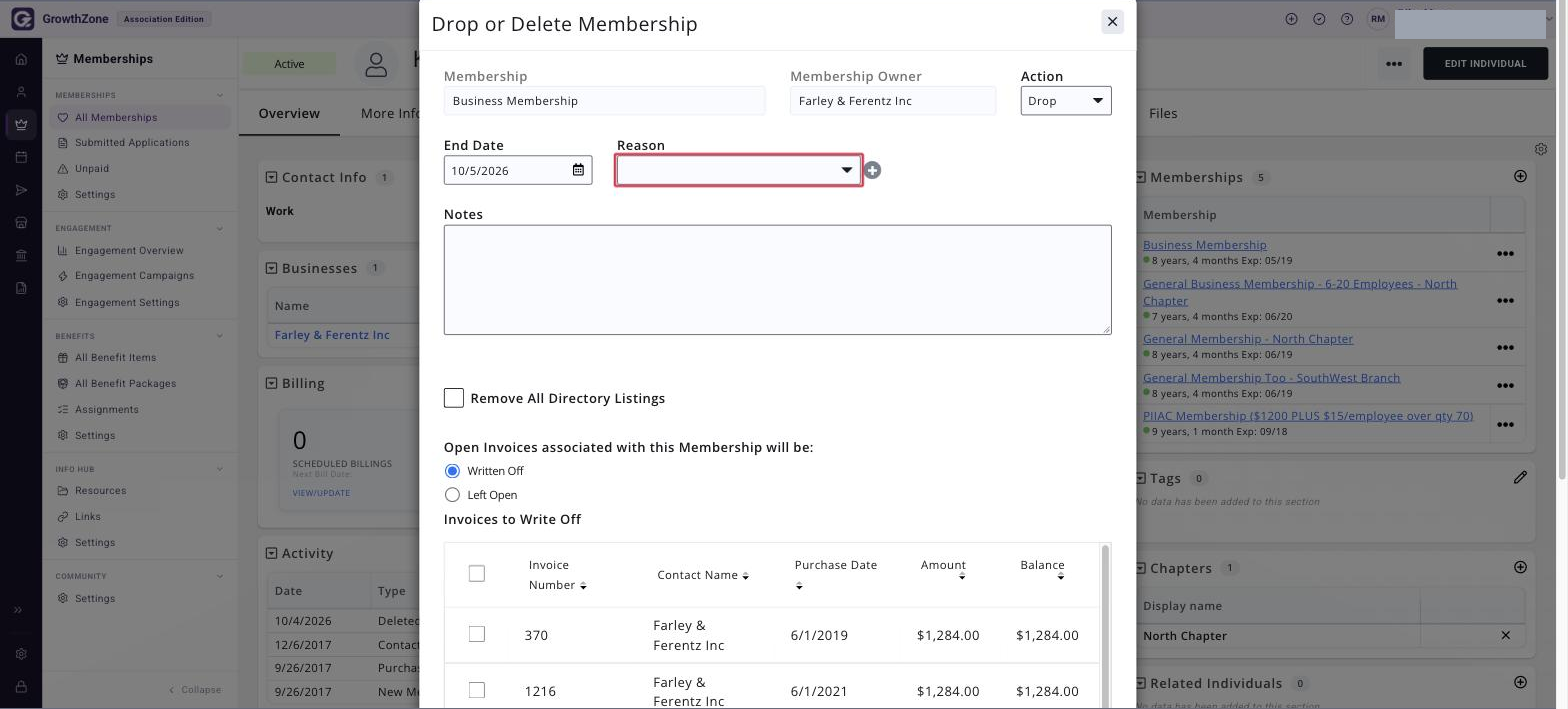Edit Tags with the pencil icon

(1520, 478)
